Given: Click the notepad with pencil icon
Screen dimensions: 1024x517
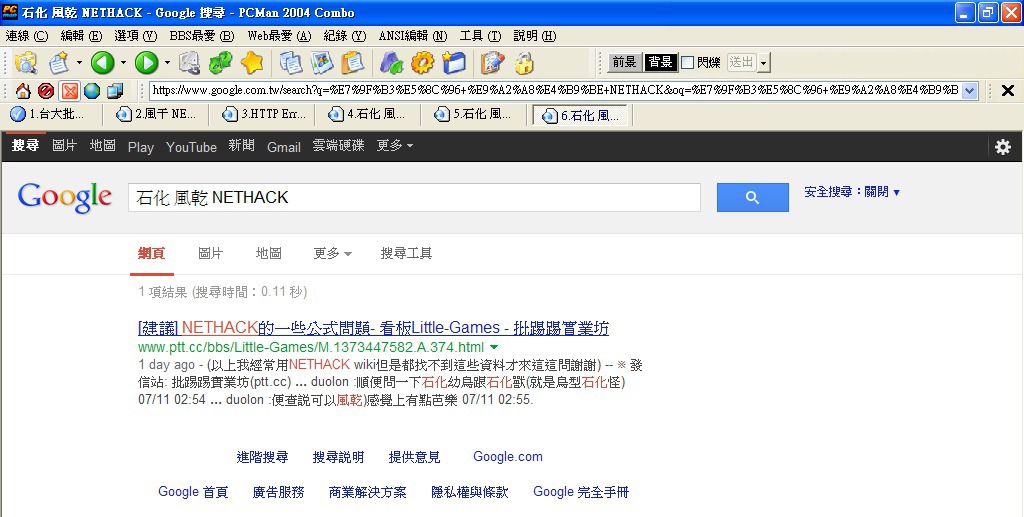Looking at the screenshot, I should click(493, 63).
